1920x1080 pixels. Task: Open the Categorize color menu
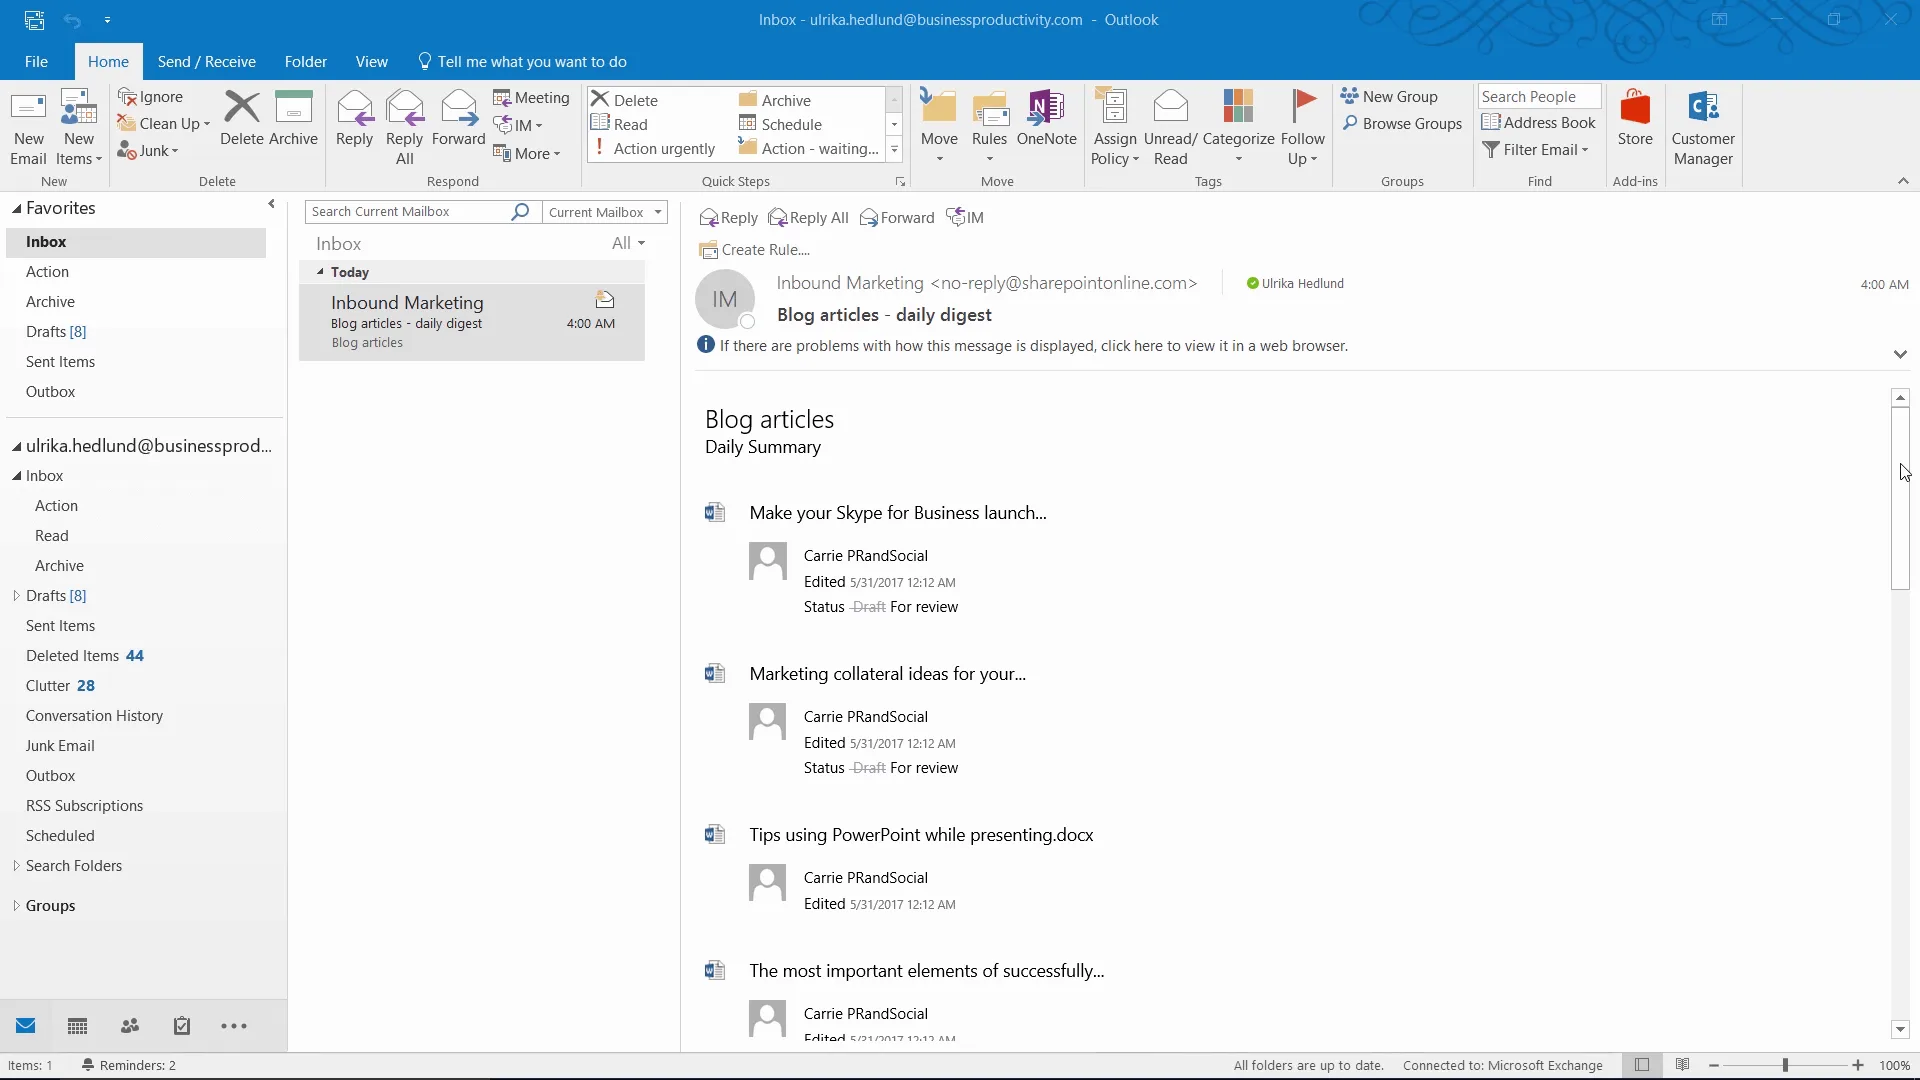(1238, 126)
